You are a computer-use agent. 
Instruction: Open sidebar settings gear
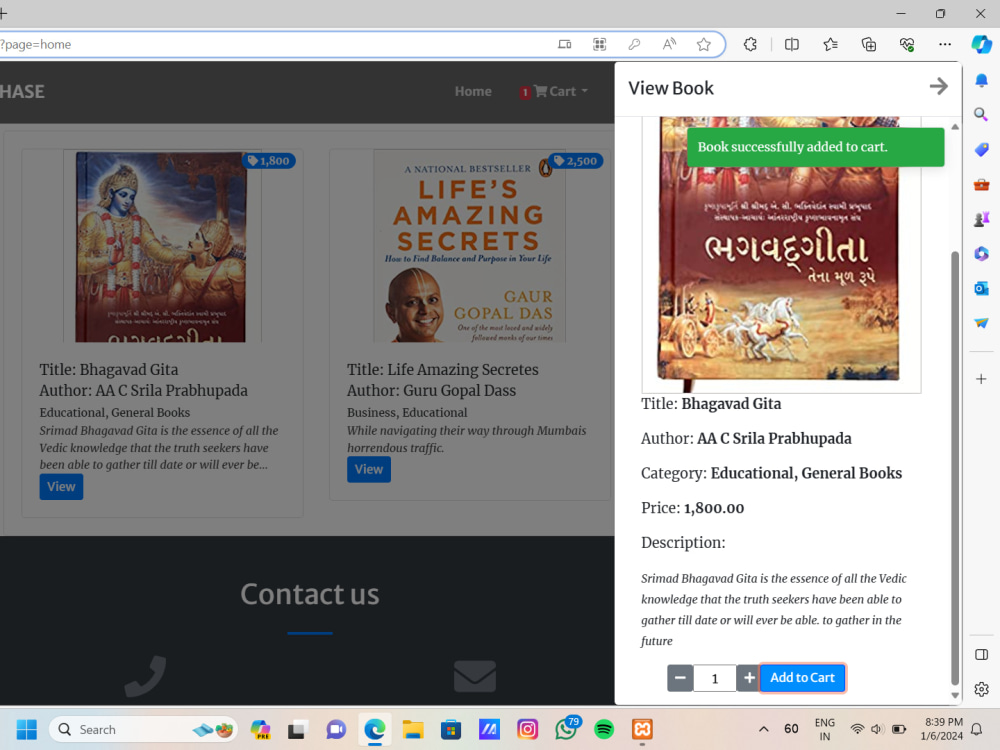click(x=982, y=689)
